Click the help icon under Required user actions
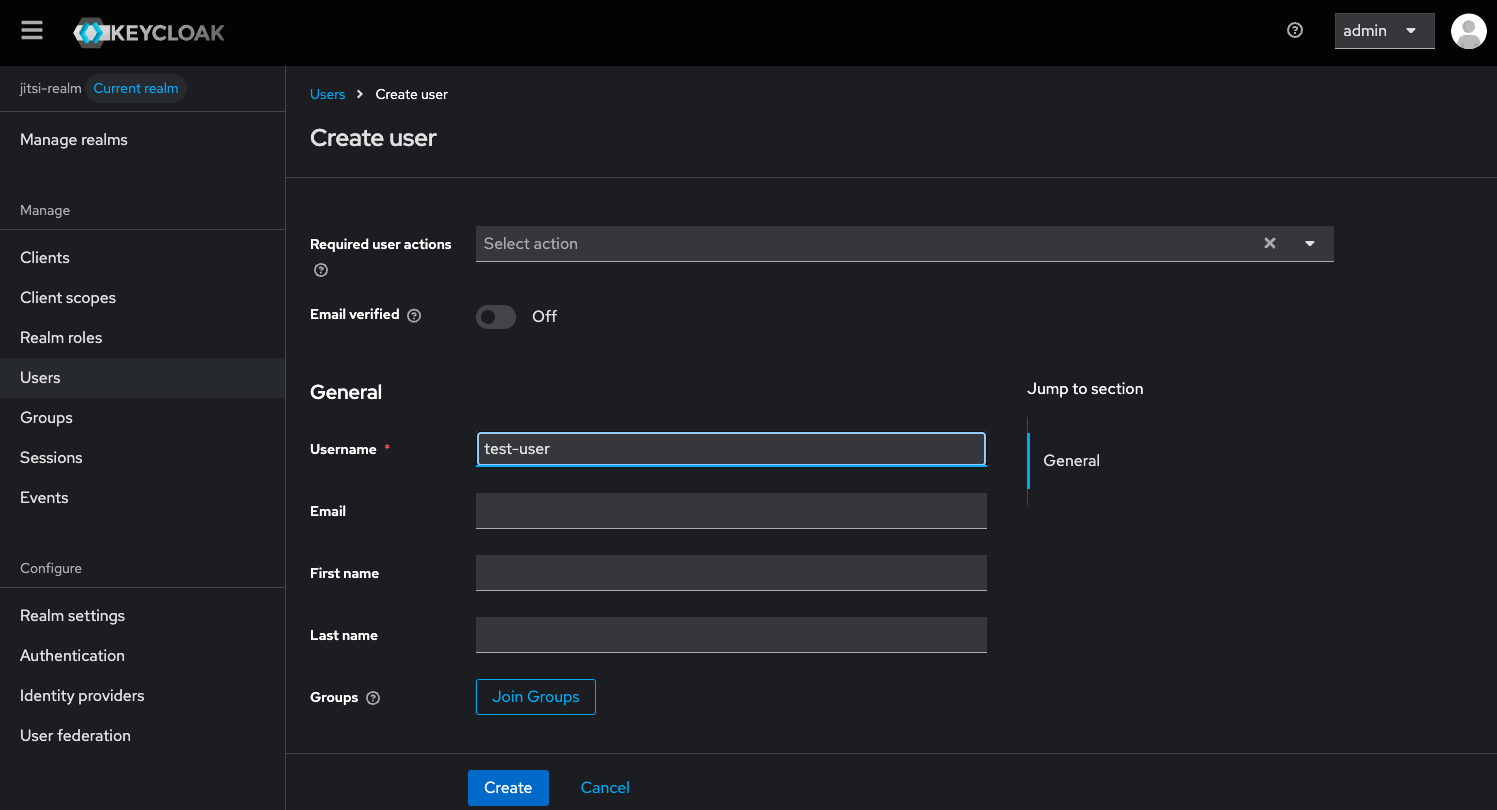 coord(320,269)
